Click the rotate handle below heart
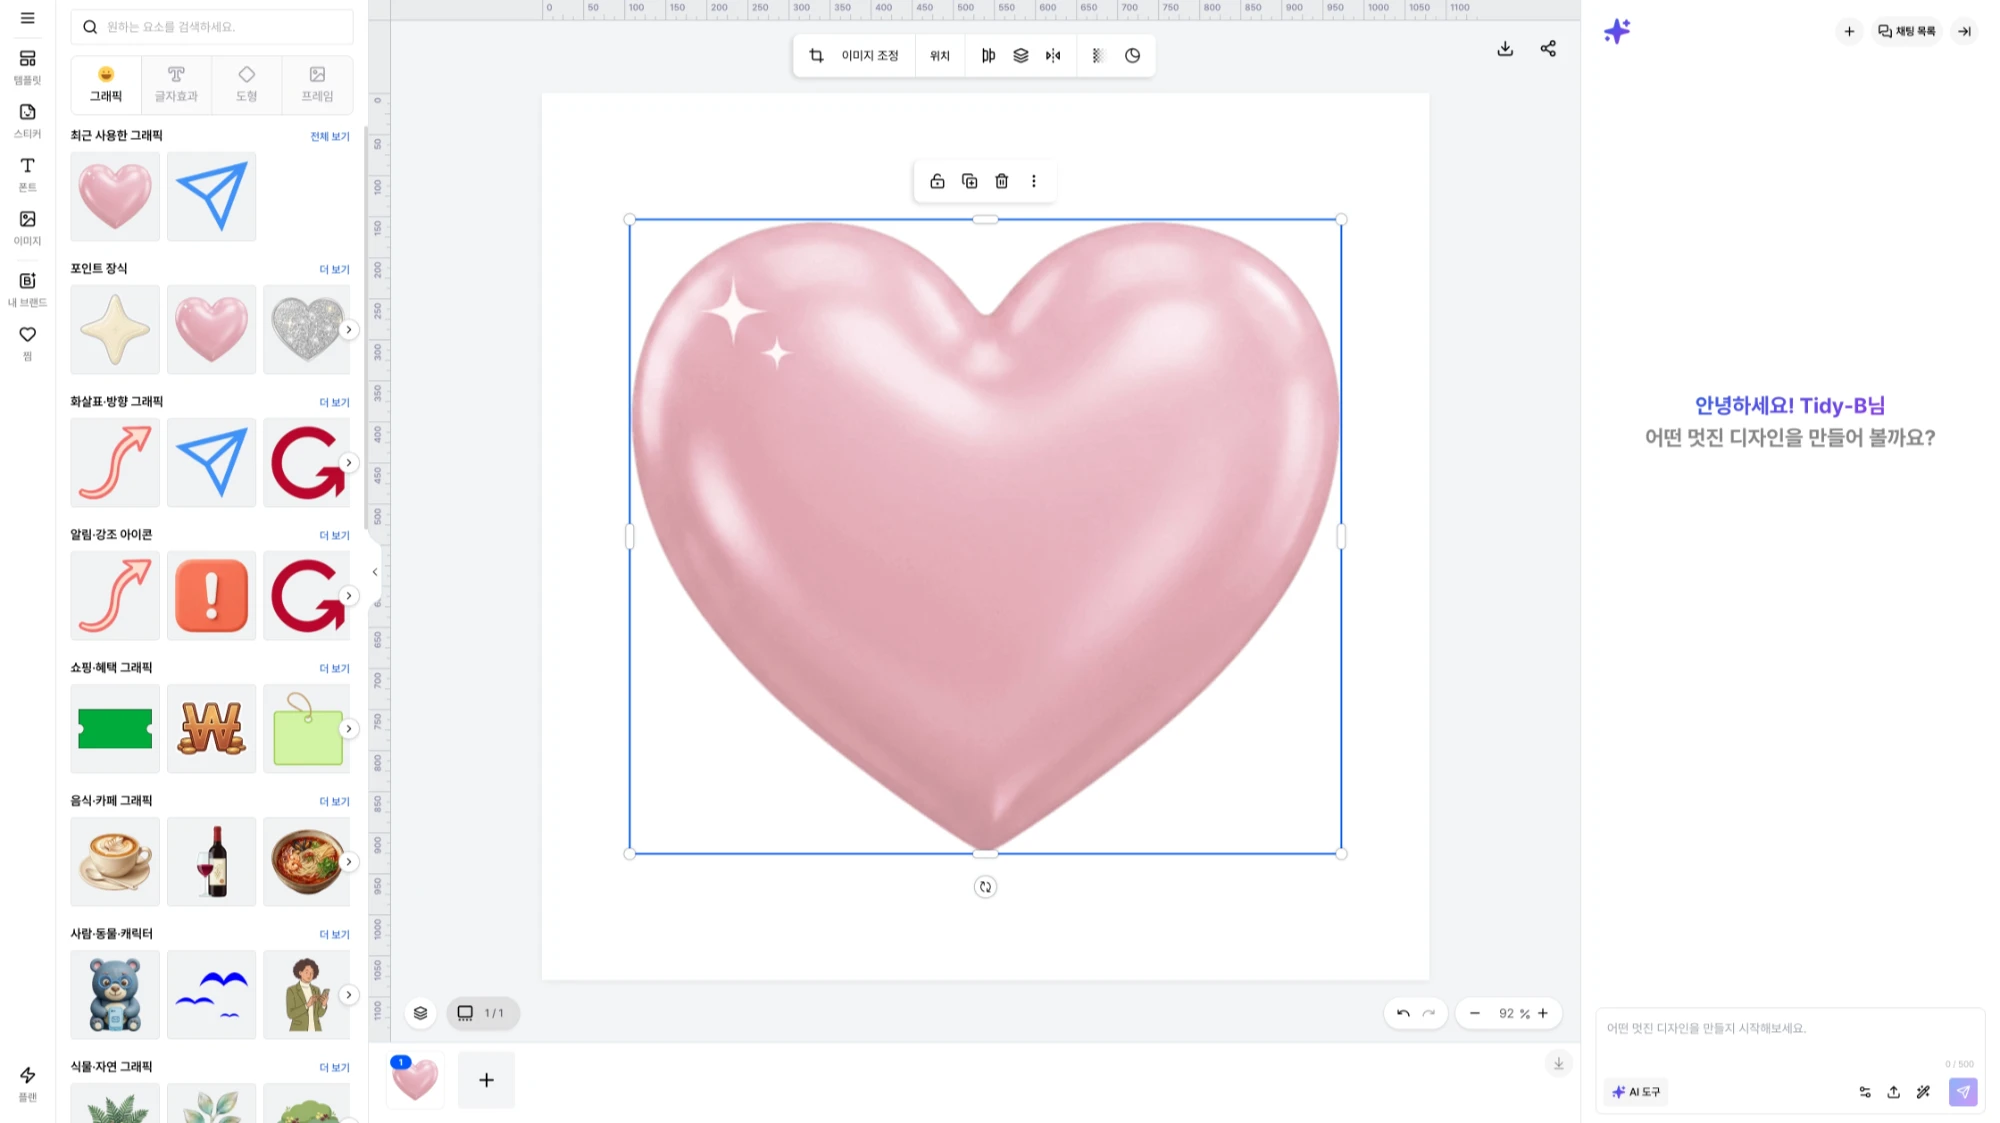This screenshot has height=1123, width=2000. point(985,887)
